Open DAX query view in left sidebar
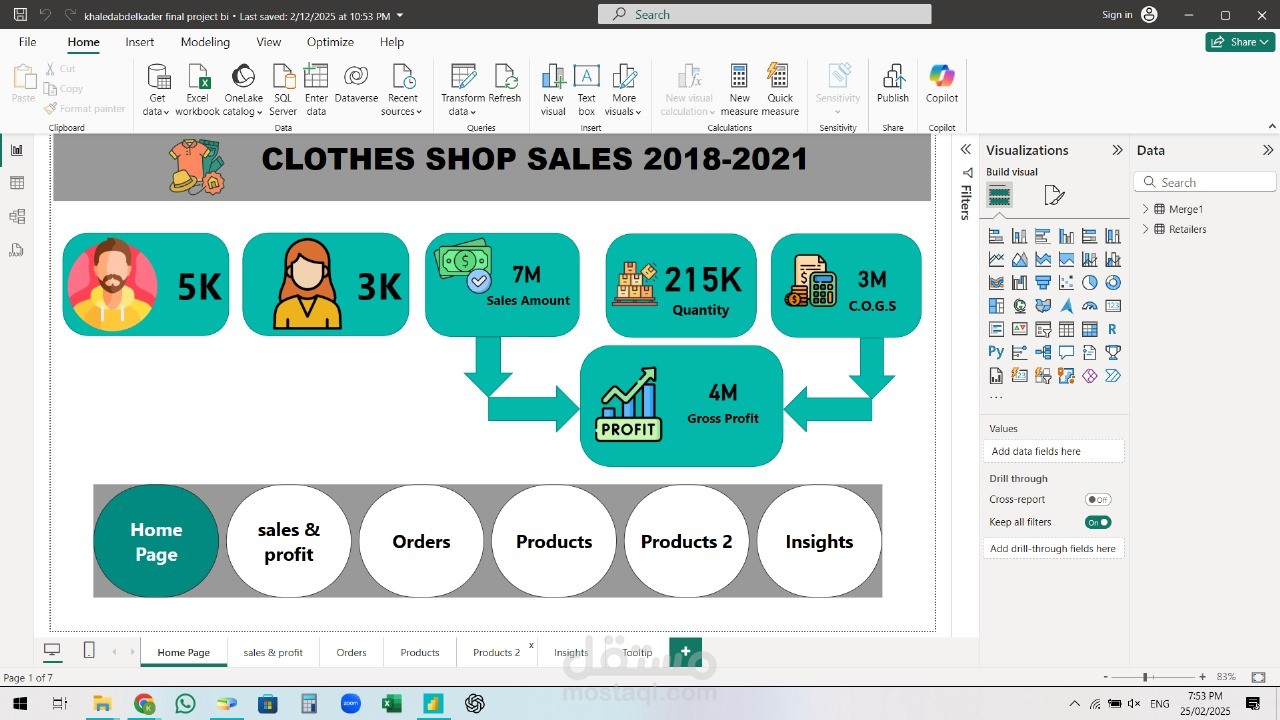 click(17, 250)
